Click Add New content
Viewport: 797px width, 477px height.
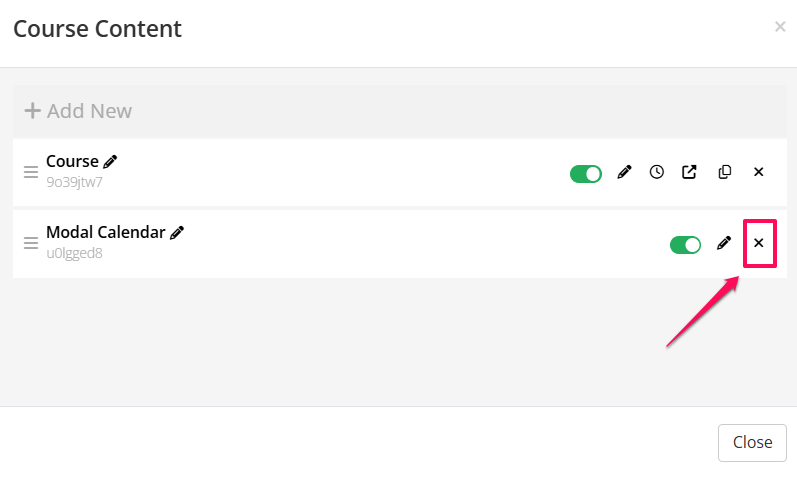pos(78,111)
